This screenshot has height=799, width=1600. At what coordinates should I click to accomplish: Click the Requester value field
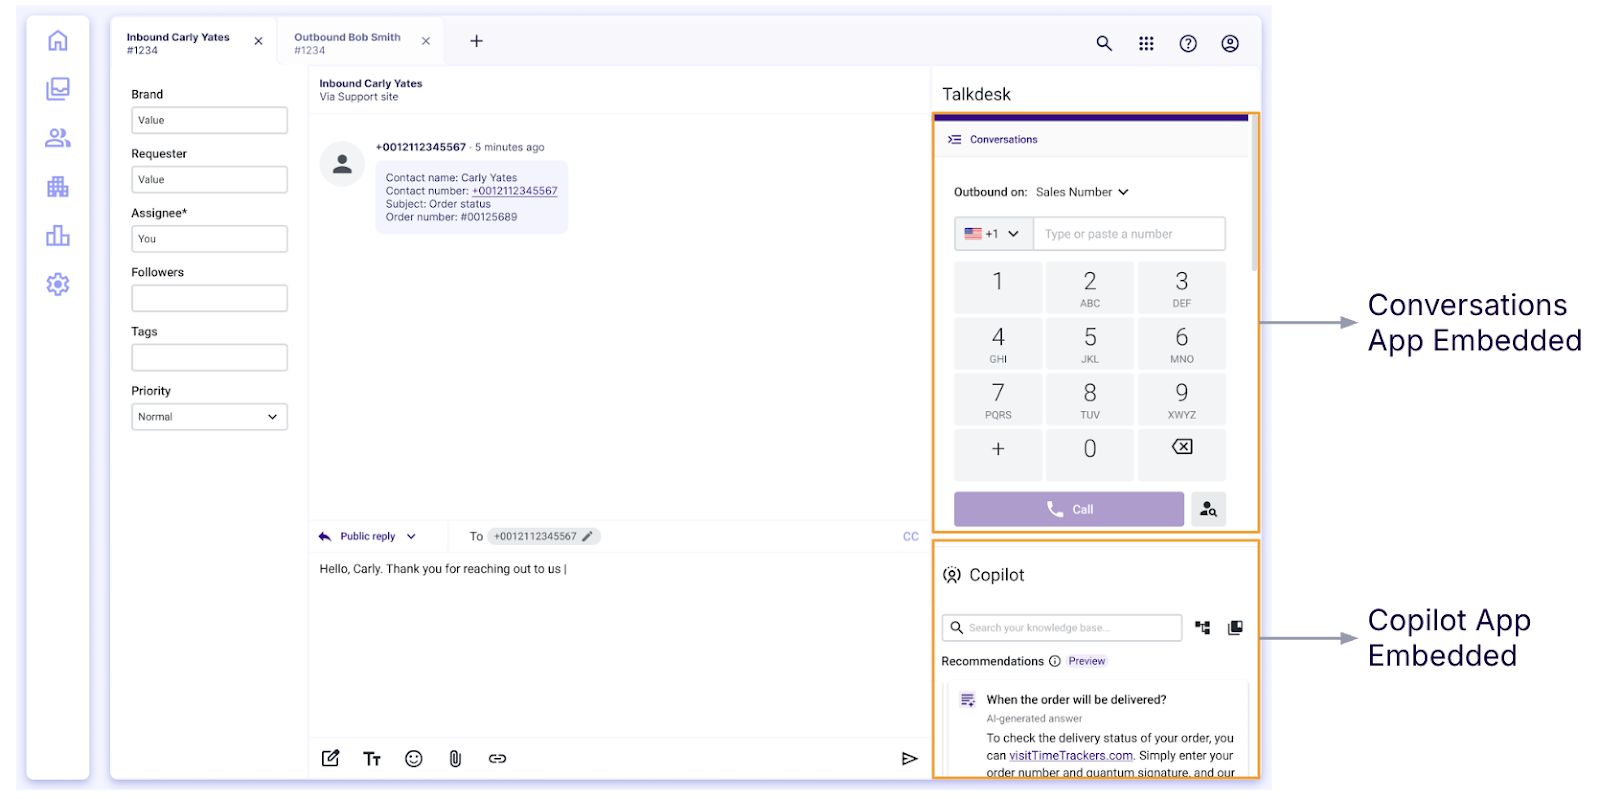[x=209, y=179]
